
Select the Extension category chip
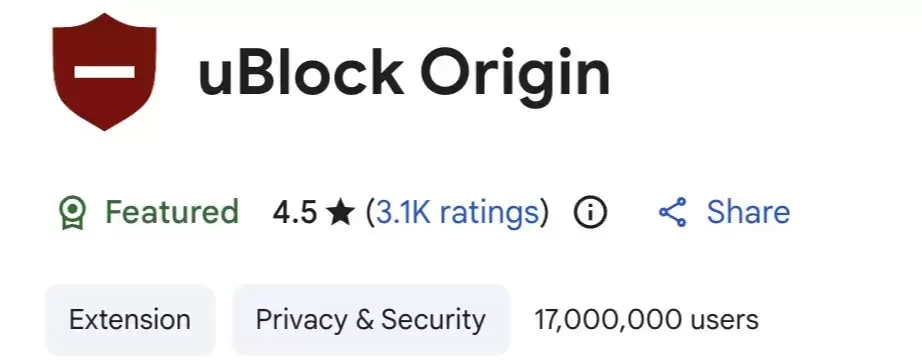coord(130,320)
